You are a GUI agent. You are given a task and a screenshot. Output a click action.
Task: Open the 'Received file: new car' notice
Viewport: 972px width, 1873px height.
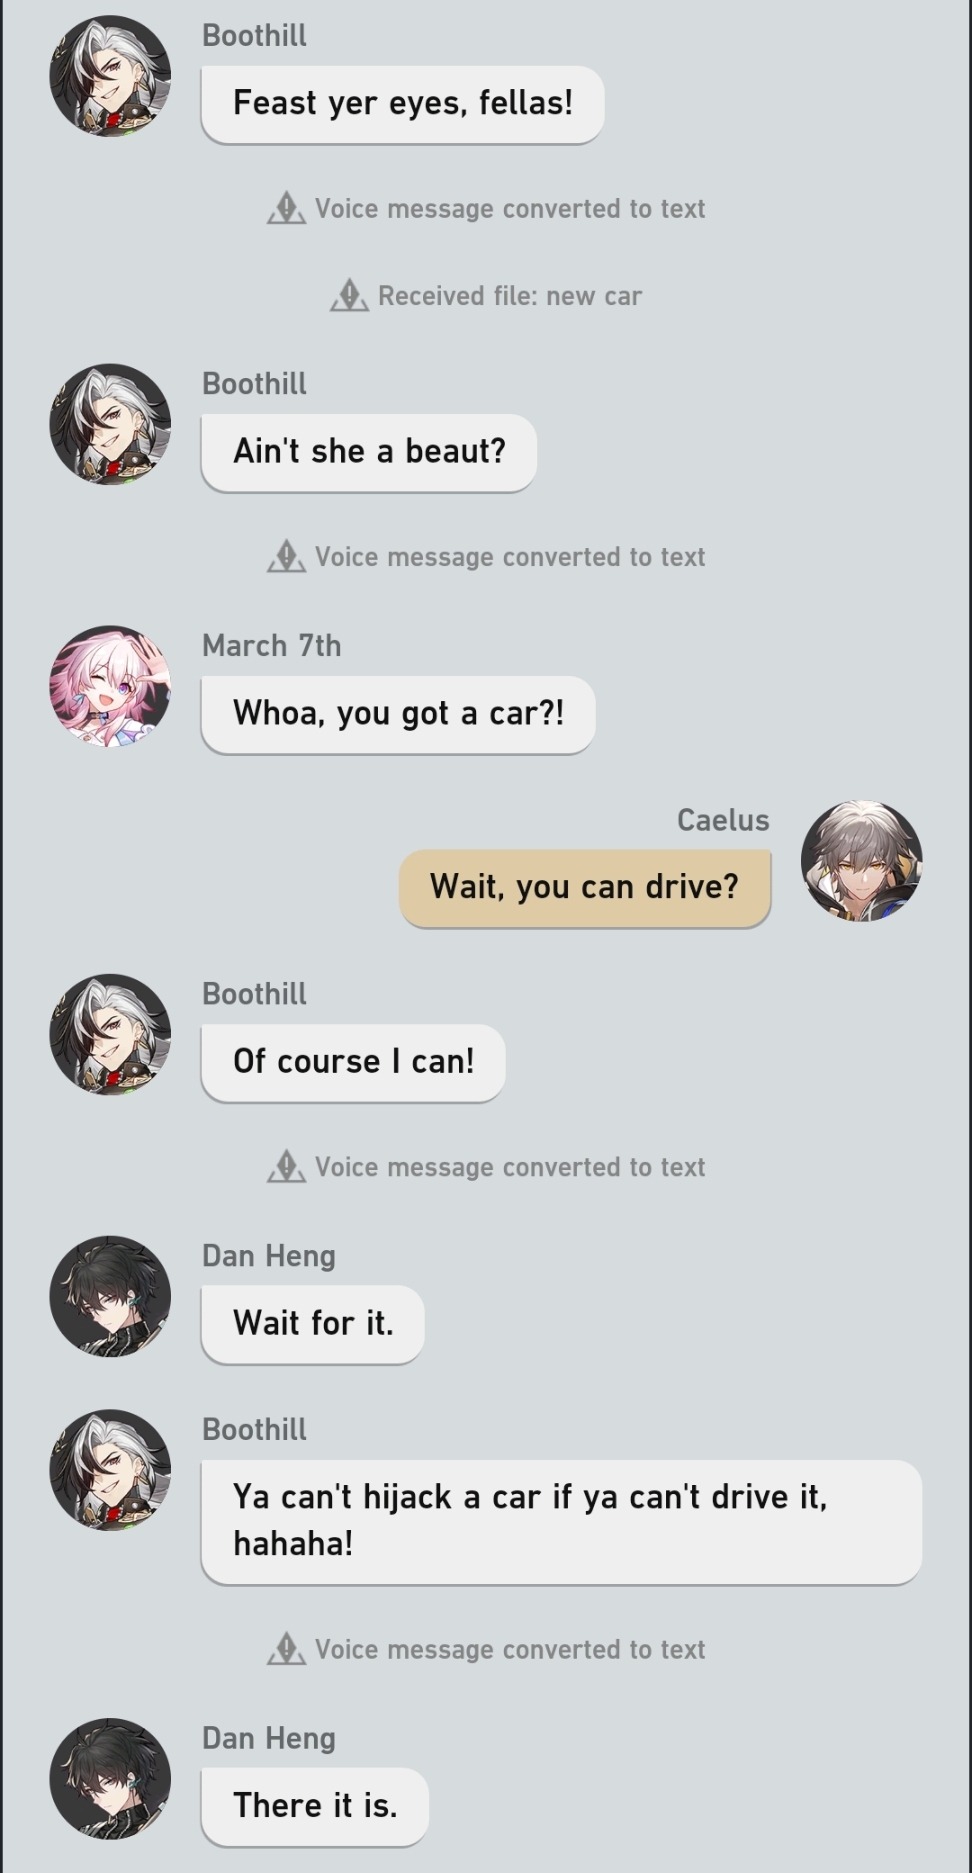486,296
